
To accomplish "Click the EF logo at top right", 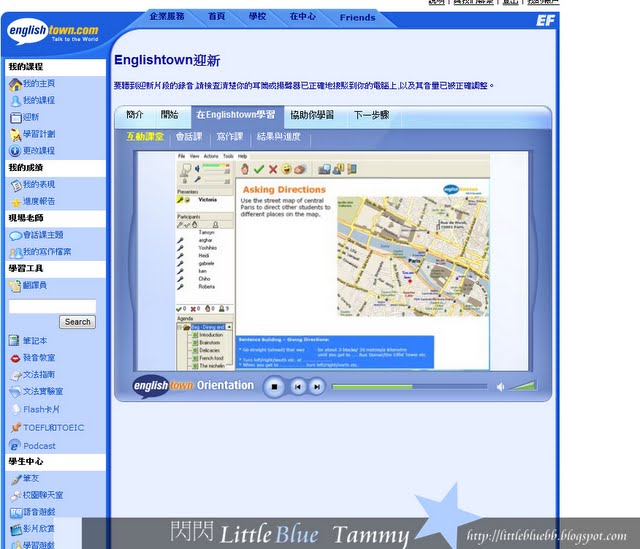I will click(x=546, y=20).
